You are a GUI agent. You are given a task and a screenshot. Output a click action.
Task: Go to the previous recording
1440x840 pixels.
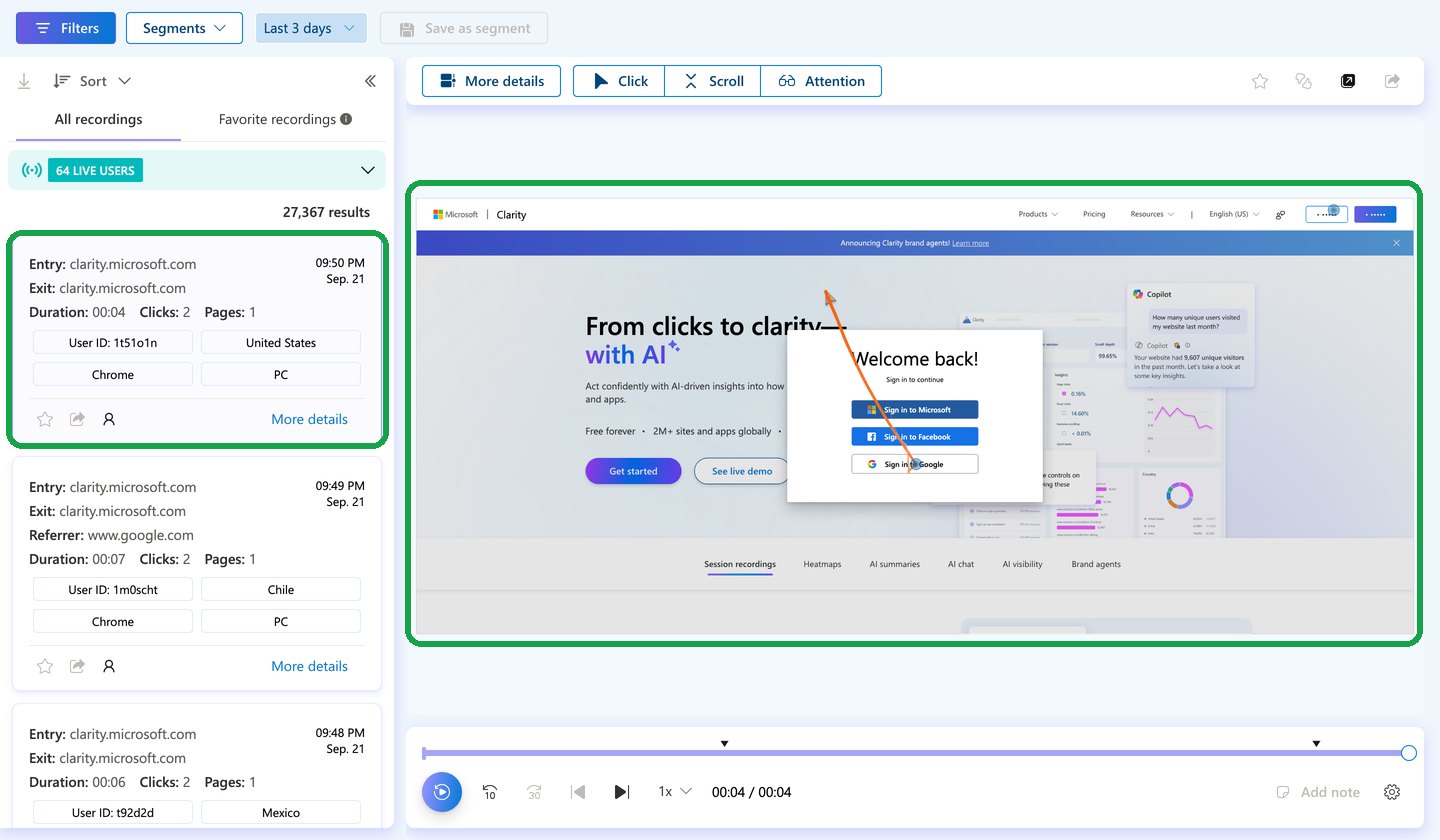pyautogui.click(x=578, y=792)
